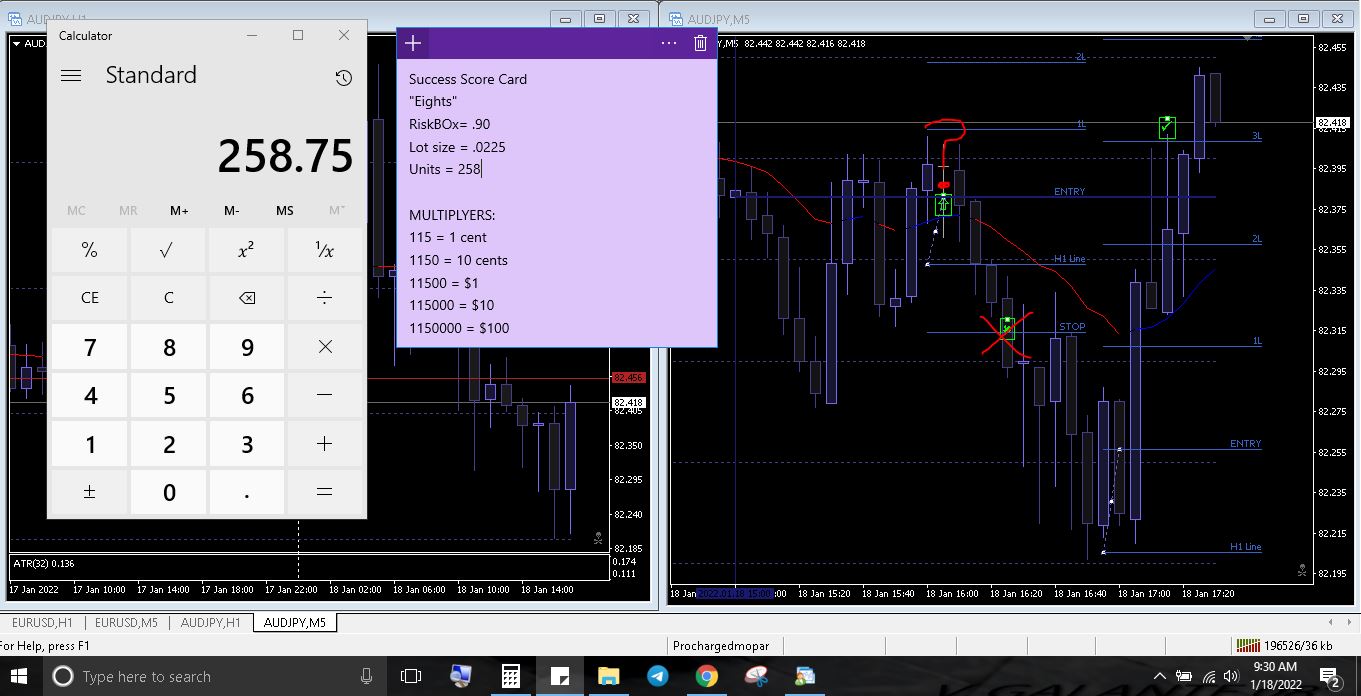Click the Windows Start button
This screenshot has height=696, width=1361.
[x=20, y=677]
